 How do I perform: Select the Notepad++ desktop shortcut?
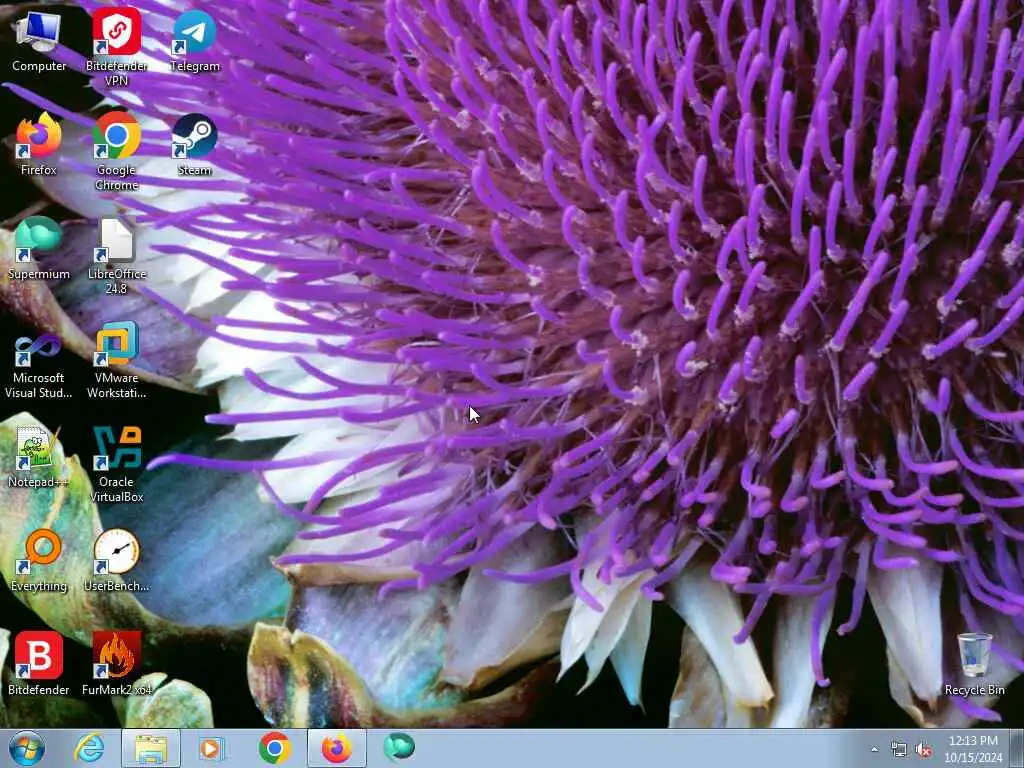[39, 456]
